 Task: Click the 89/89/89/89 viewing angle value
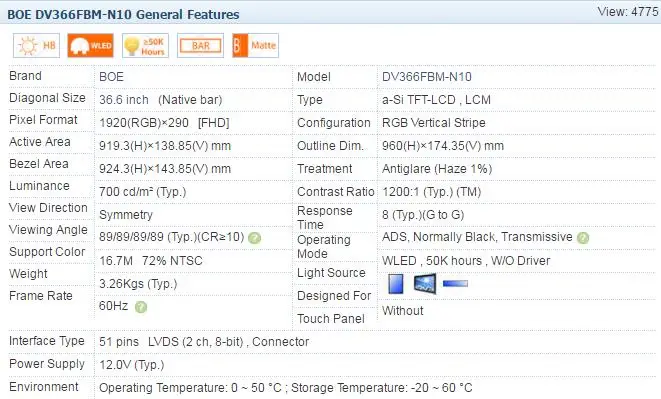(x=172, y=237)
